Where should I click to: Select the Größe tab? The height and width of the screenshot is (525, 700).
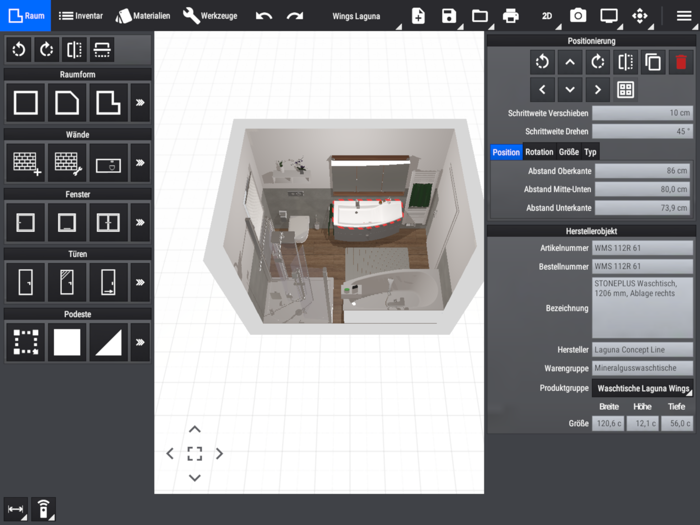coord(569,152)
